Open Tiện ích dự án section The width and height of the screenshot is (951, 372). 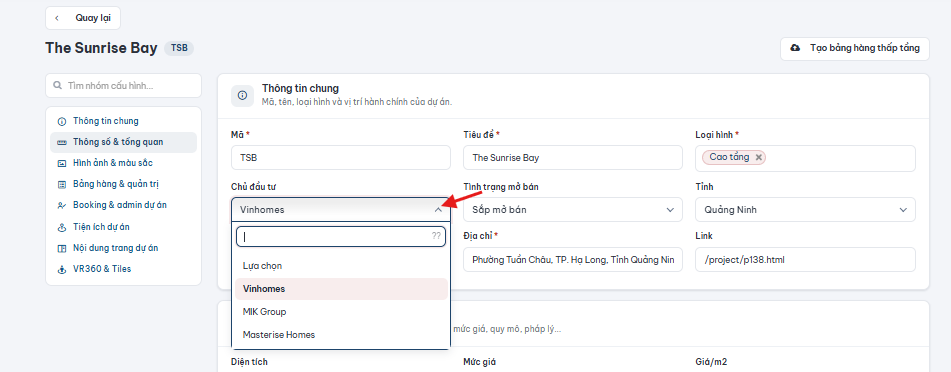(123, 228)
